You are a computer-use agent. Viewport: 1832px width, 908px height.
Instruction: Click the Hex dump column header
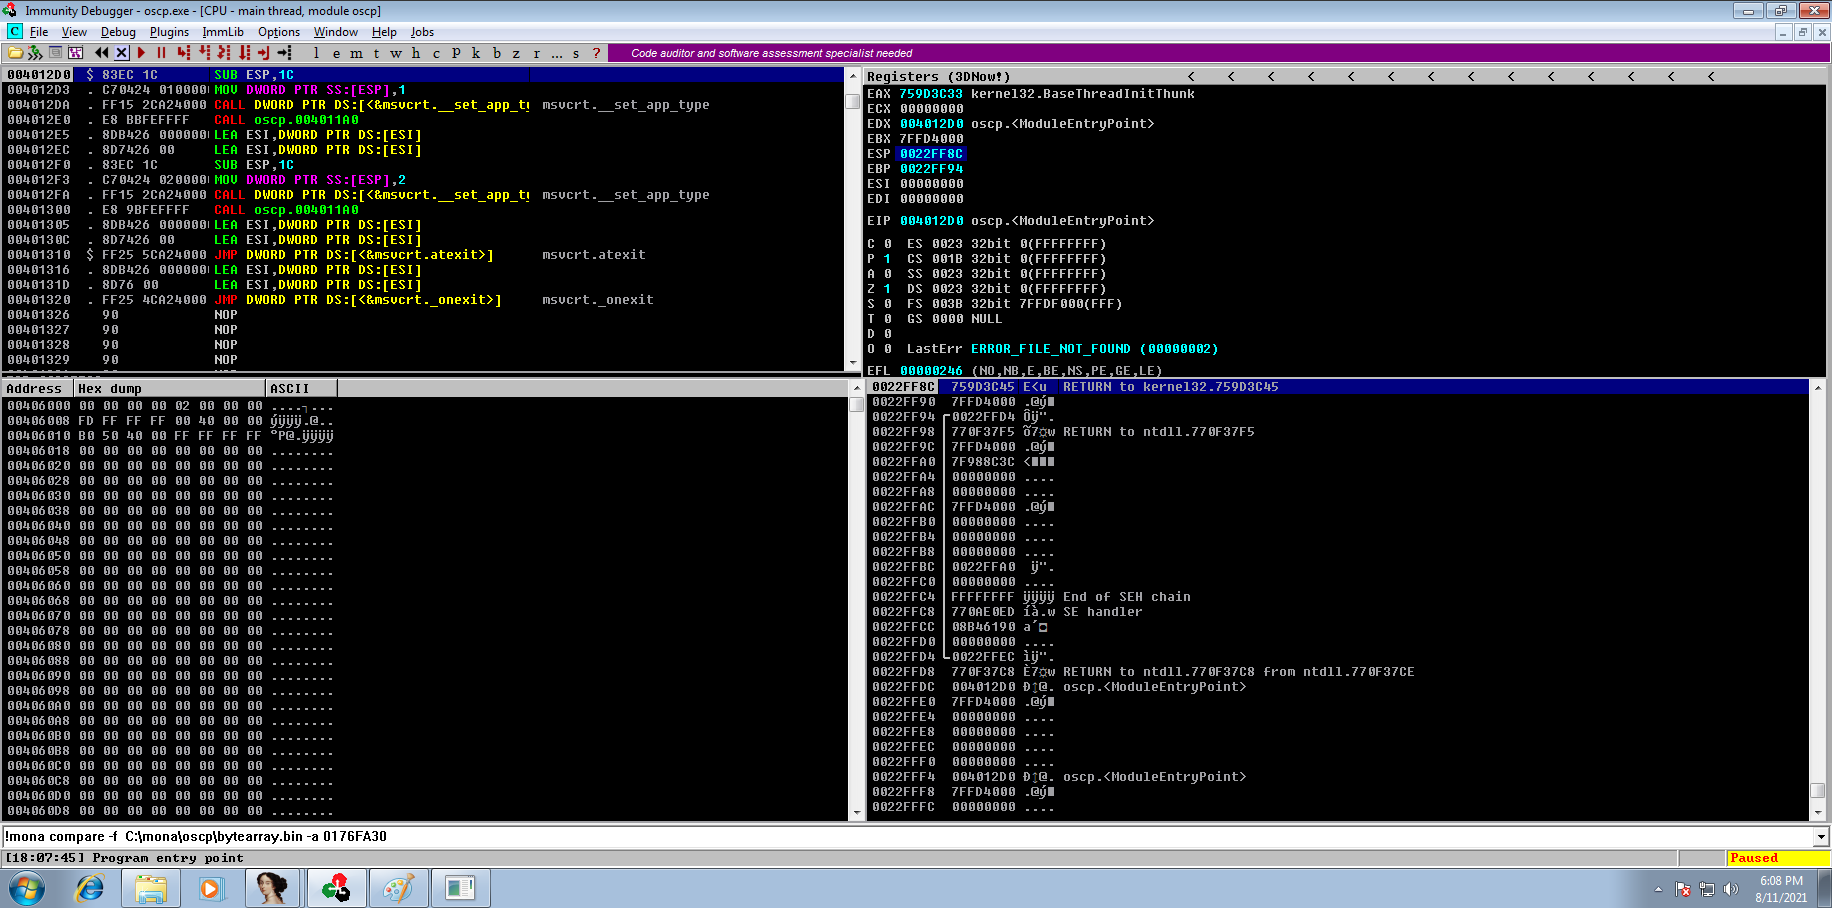(169, 388)
